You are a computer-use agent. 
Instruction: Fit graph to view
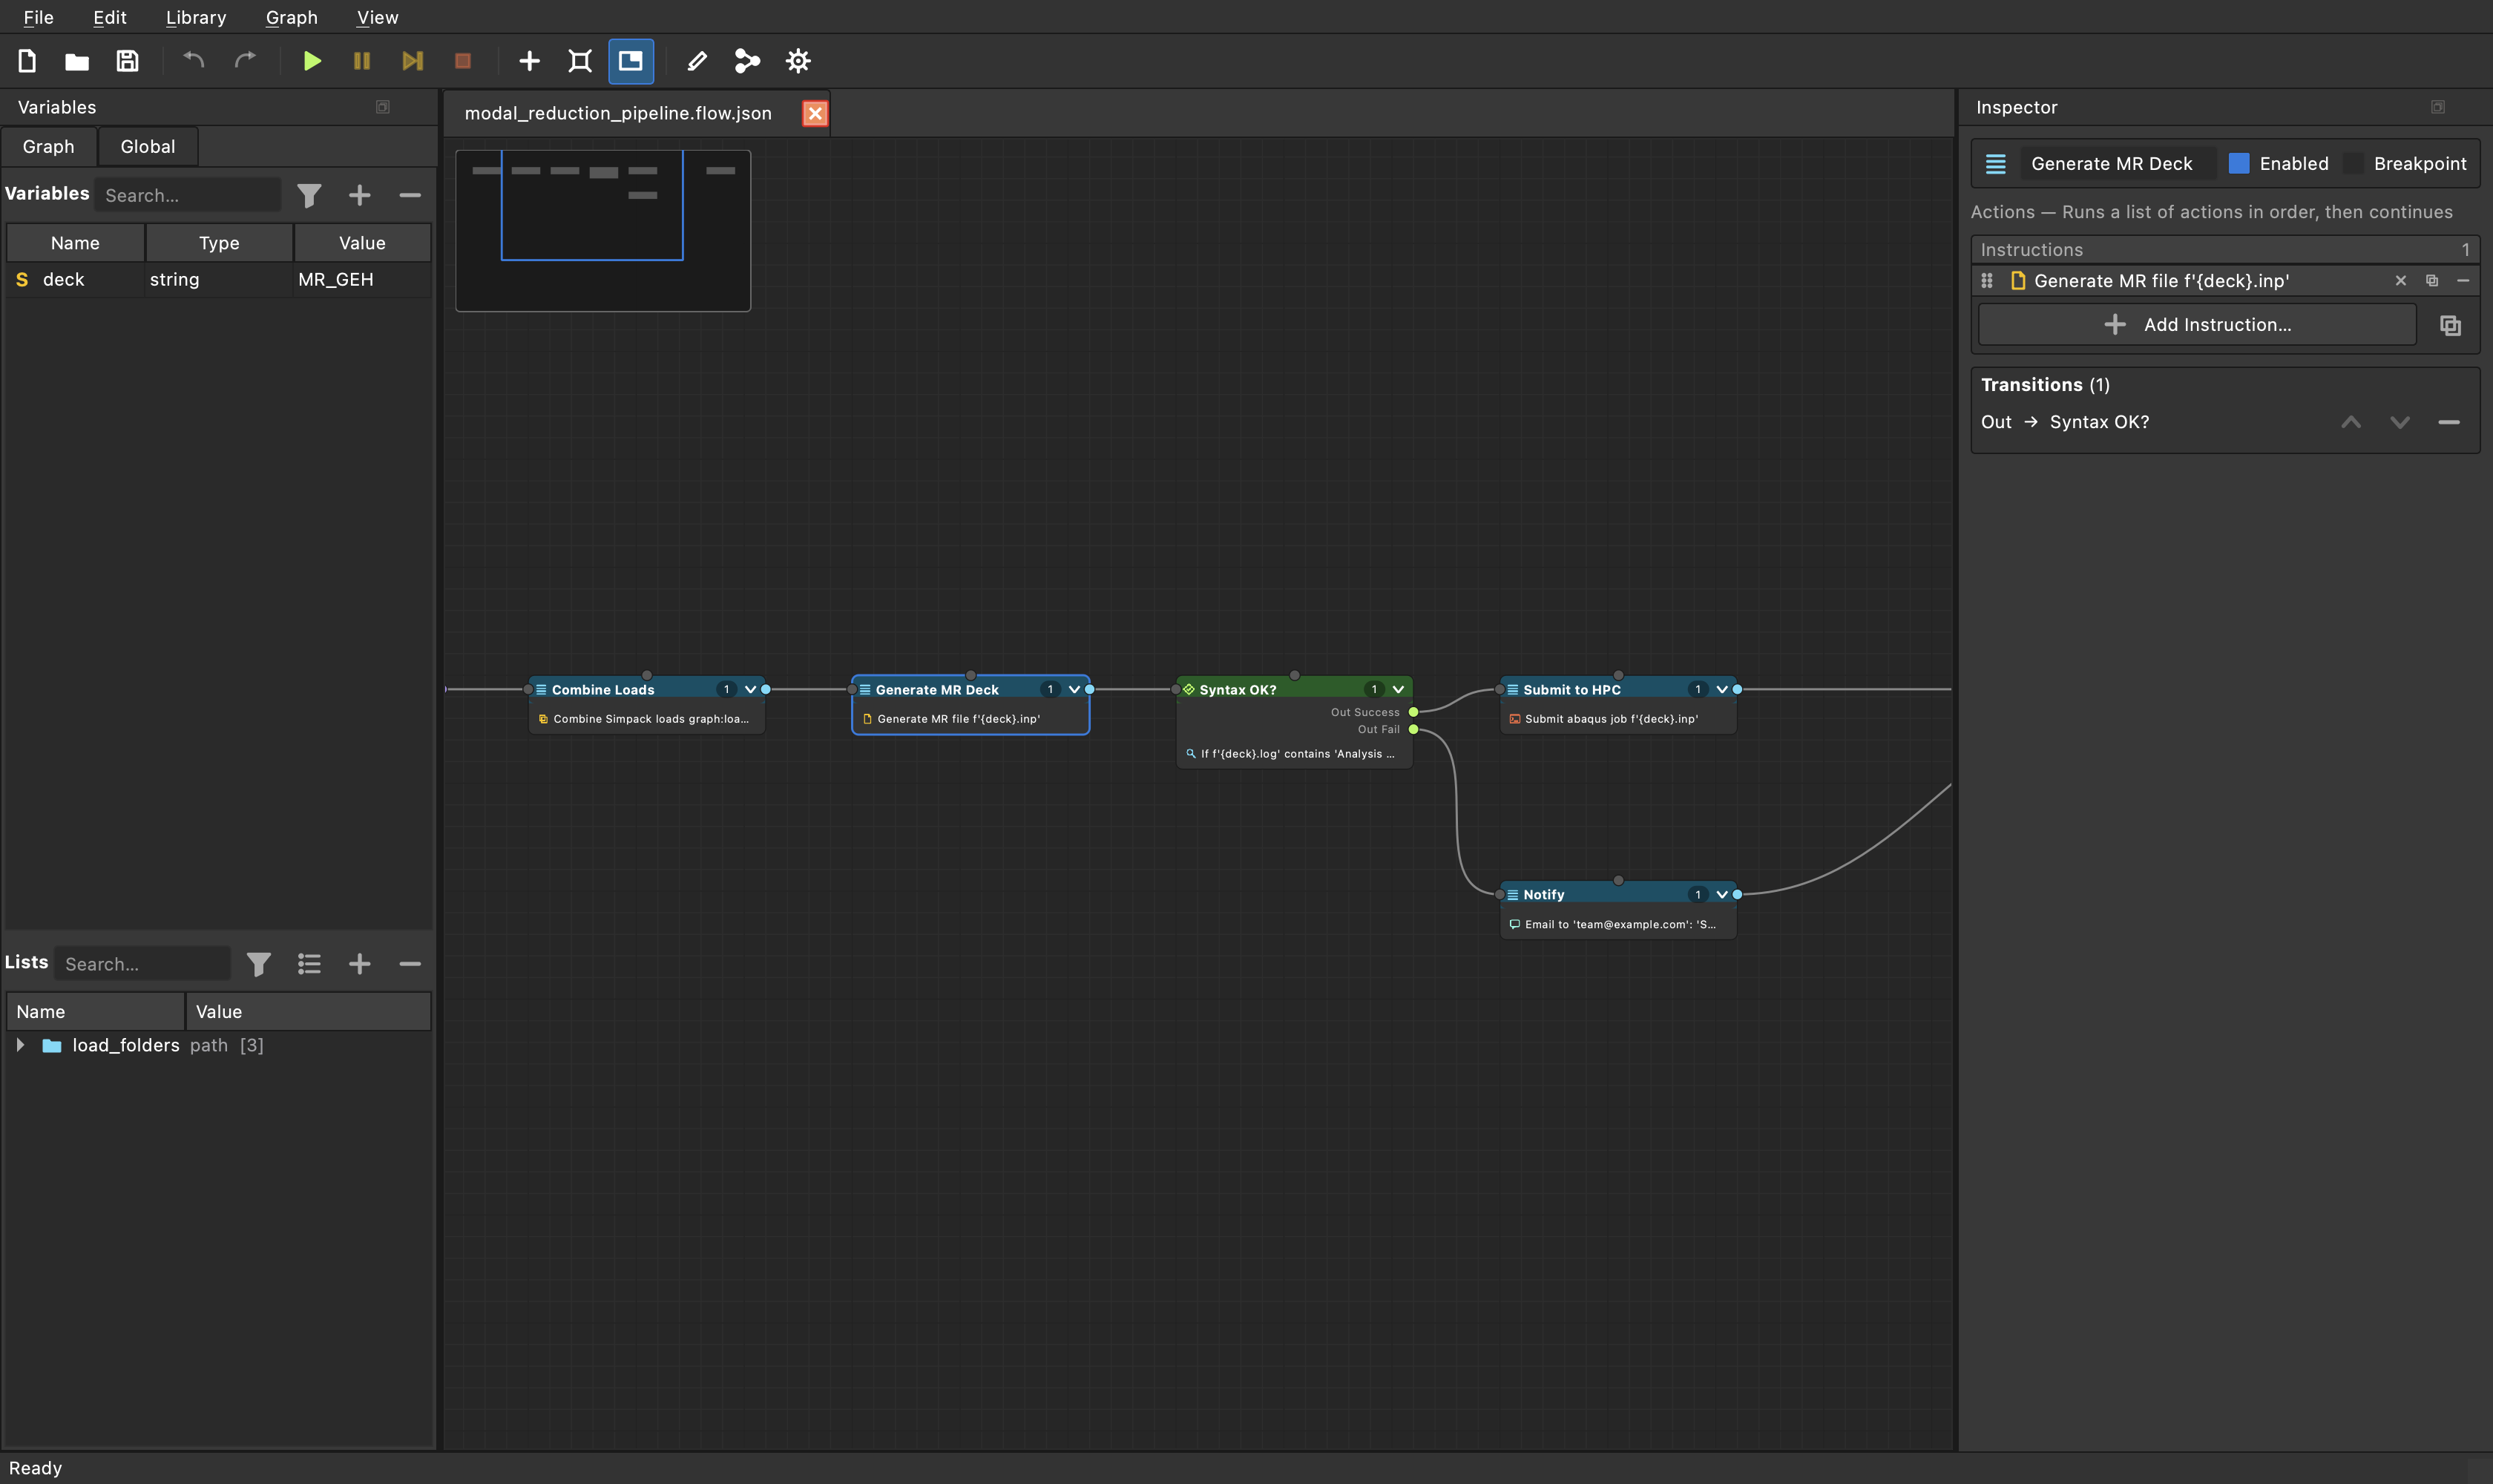(580, 61)
